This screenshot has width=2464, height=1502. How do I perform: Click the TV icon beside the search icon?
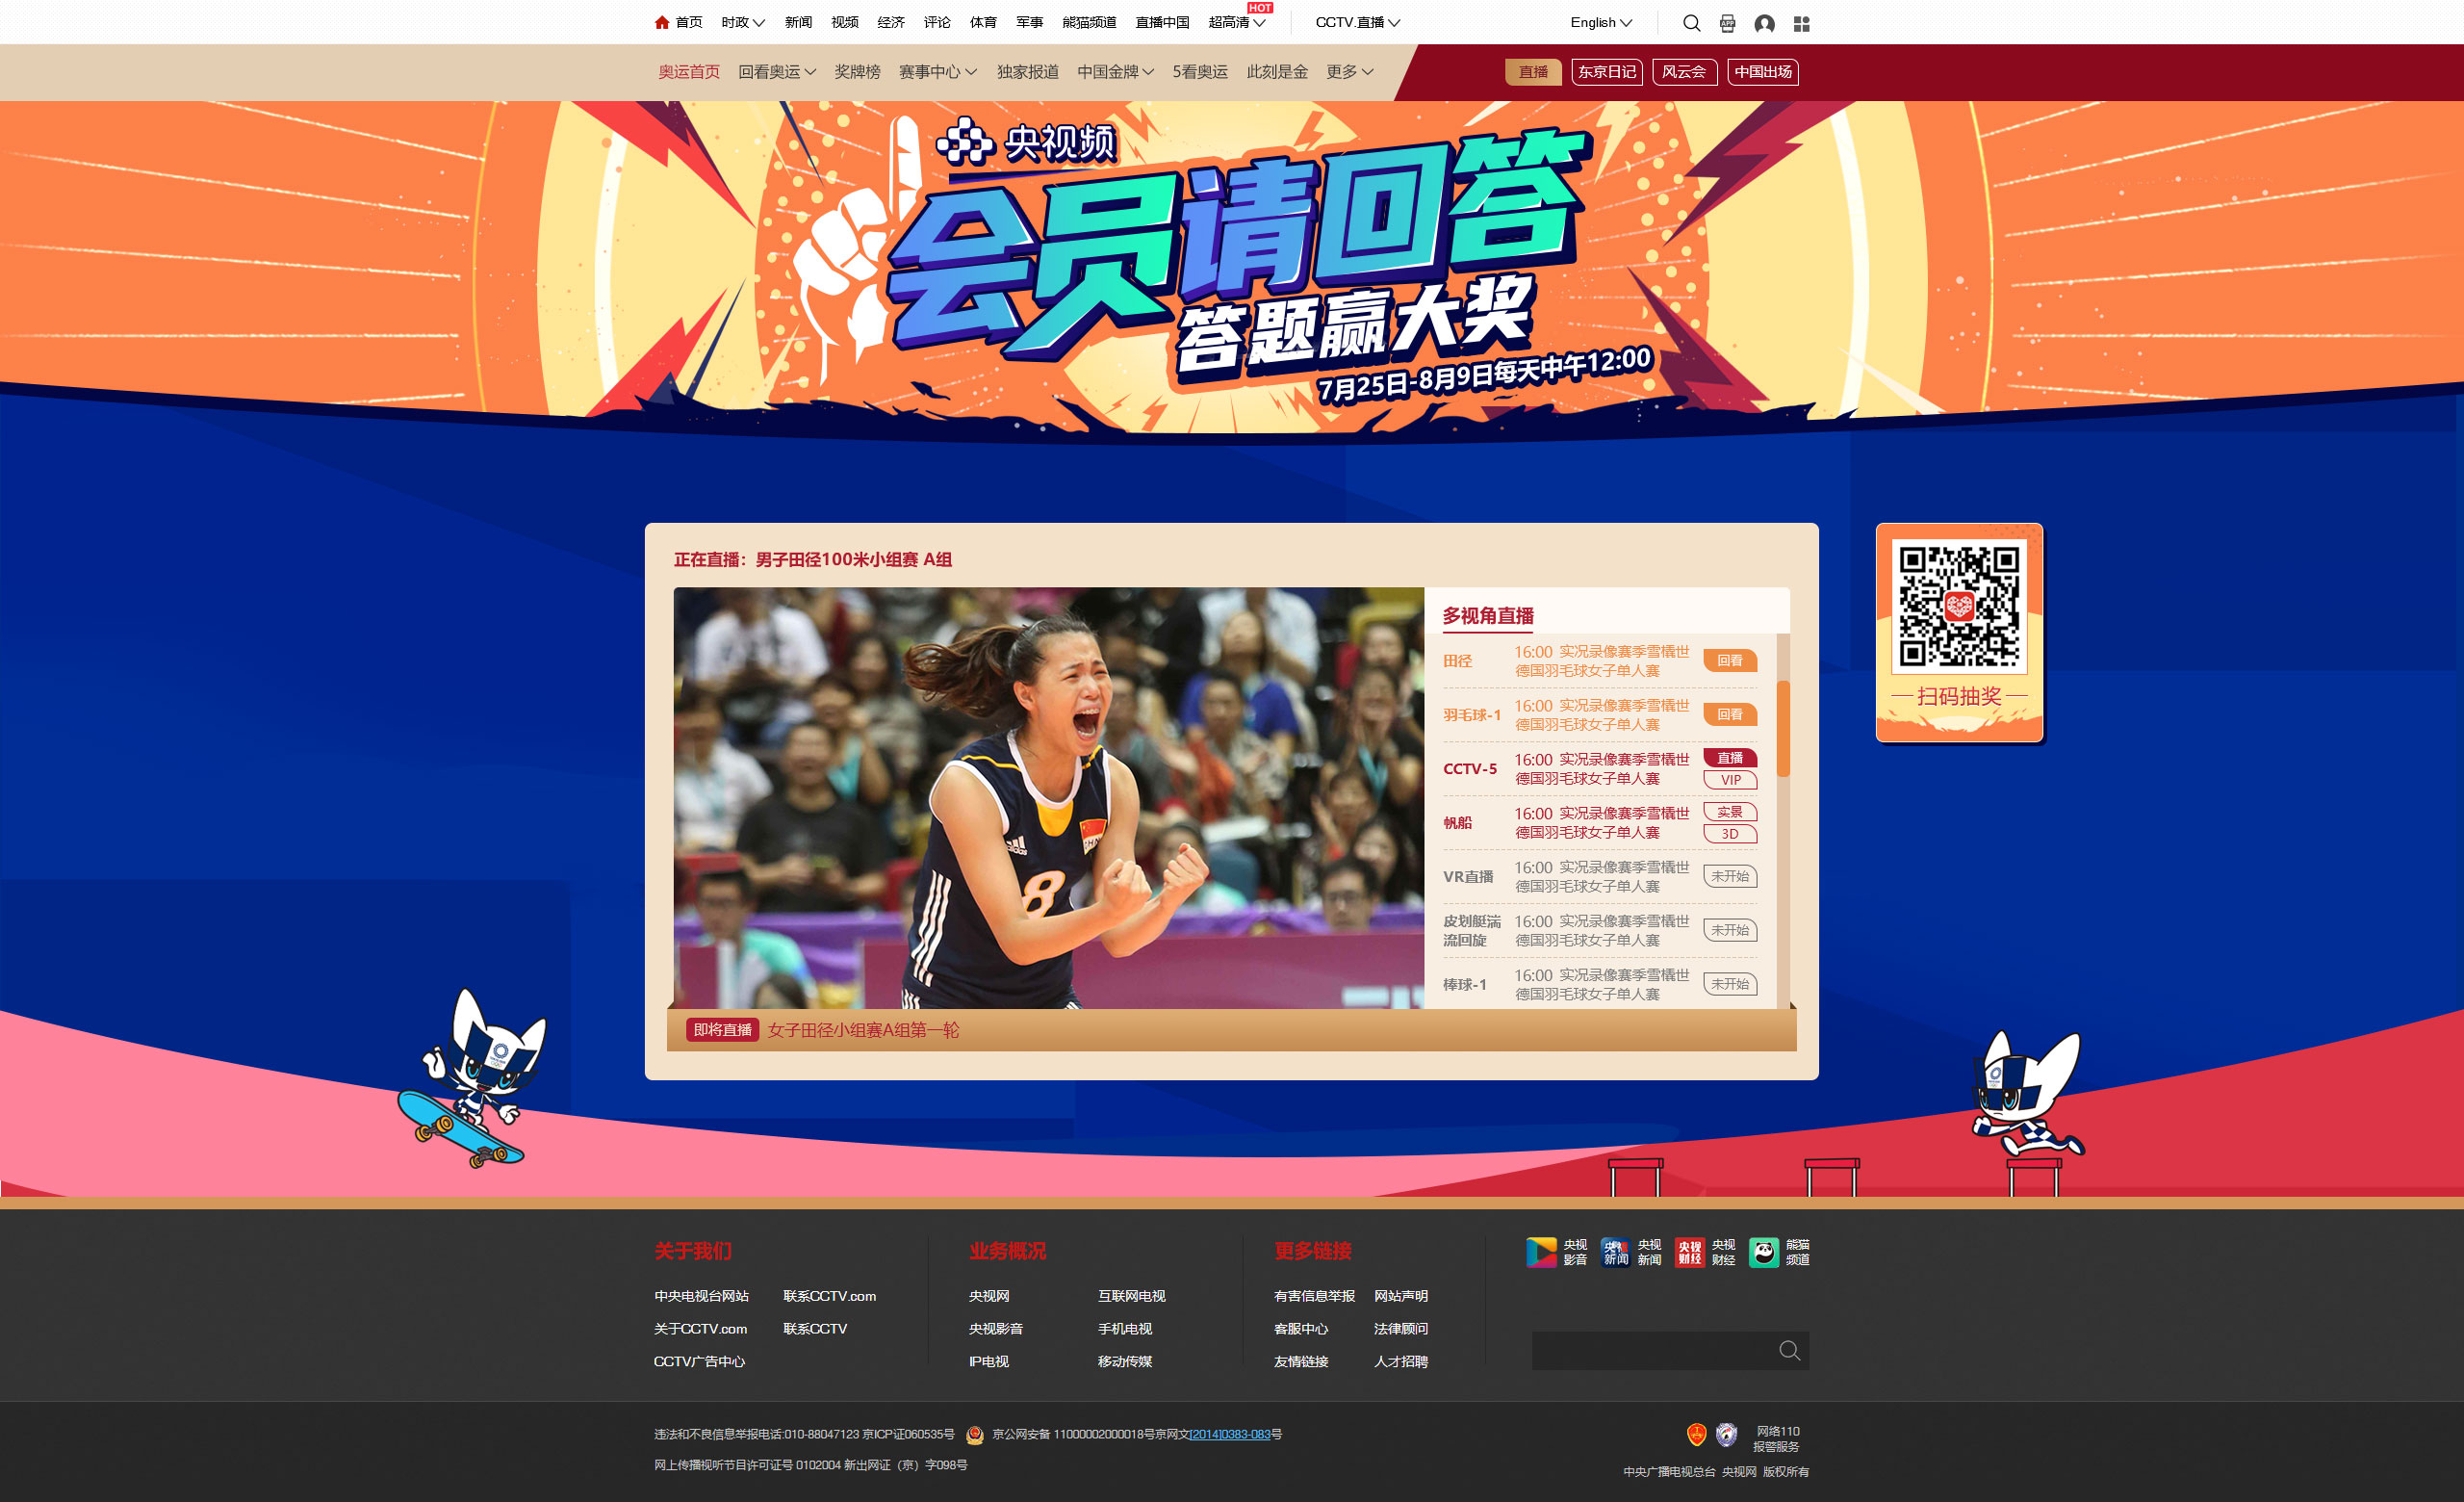(1727, 23)
